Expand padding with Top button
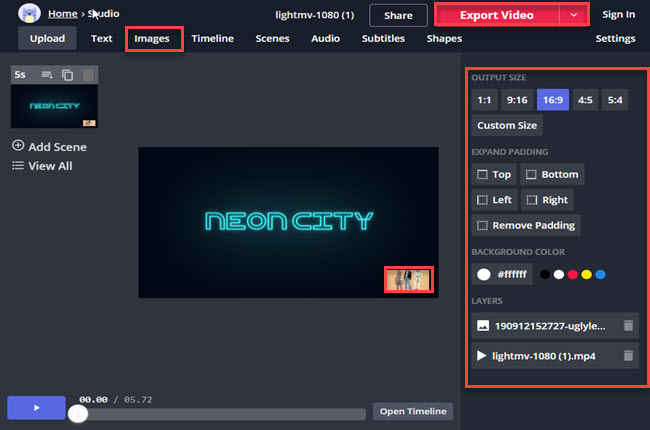The height and width of the screenshot is (430, 650). 494,175
